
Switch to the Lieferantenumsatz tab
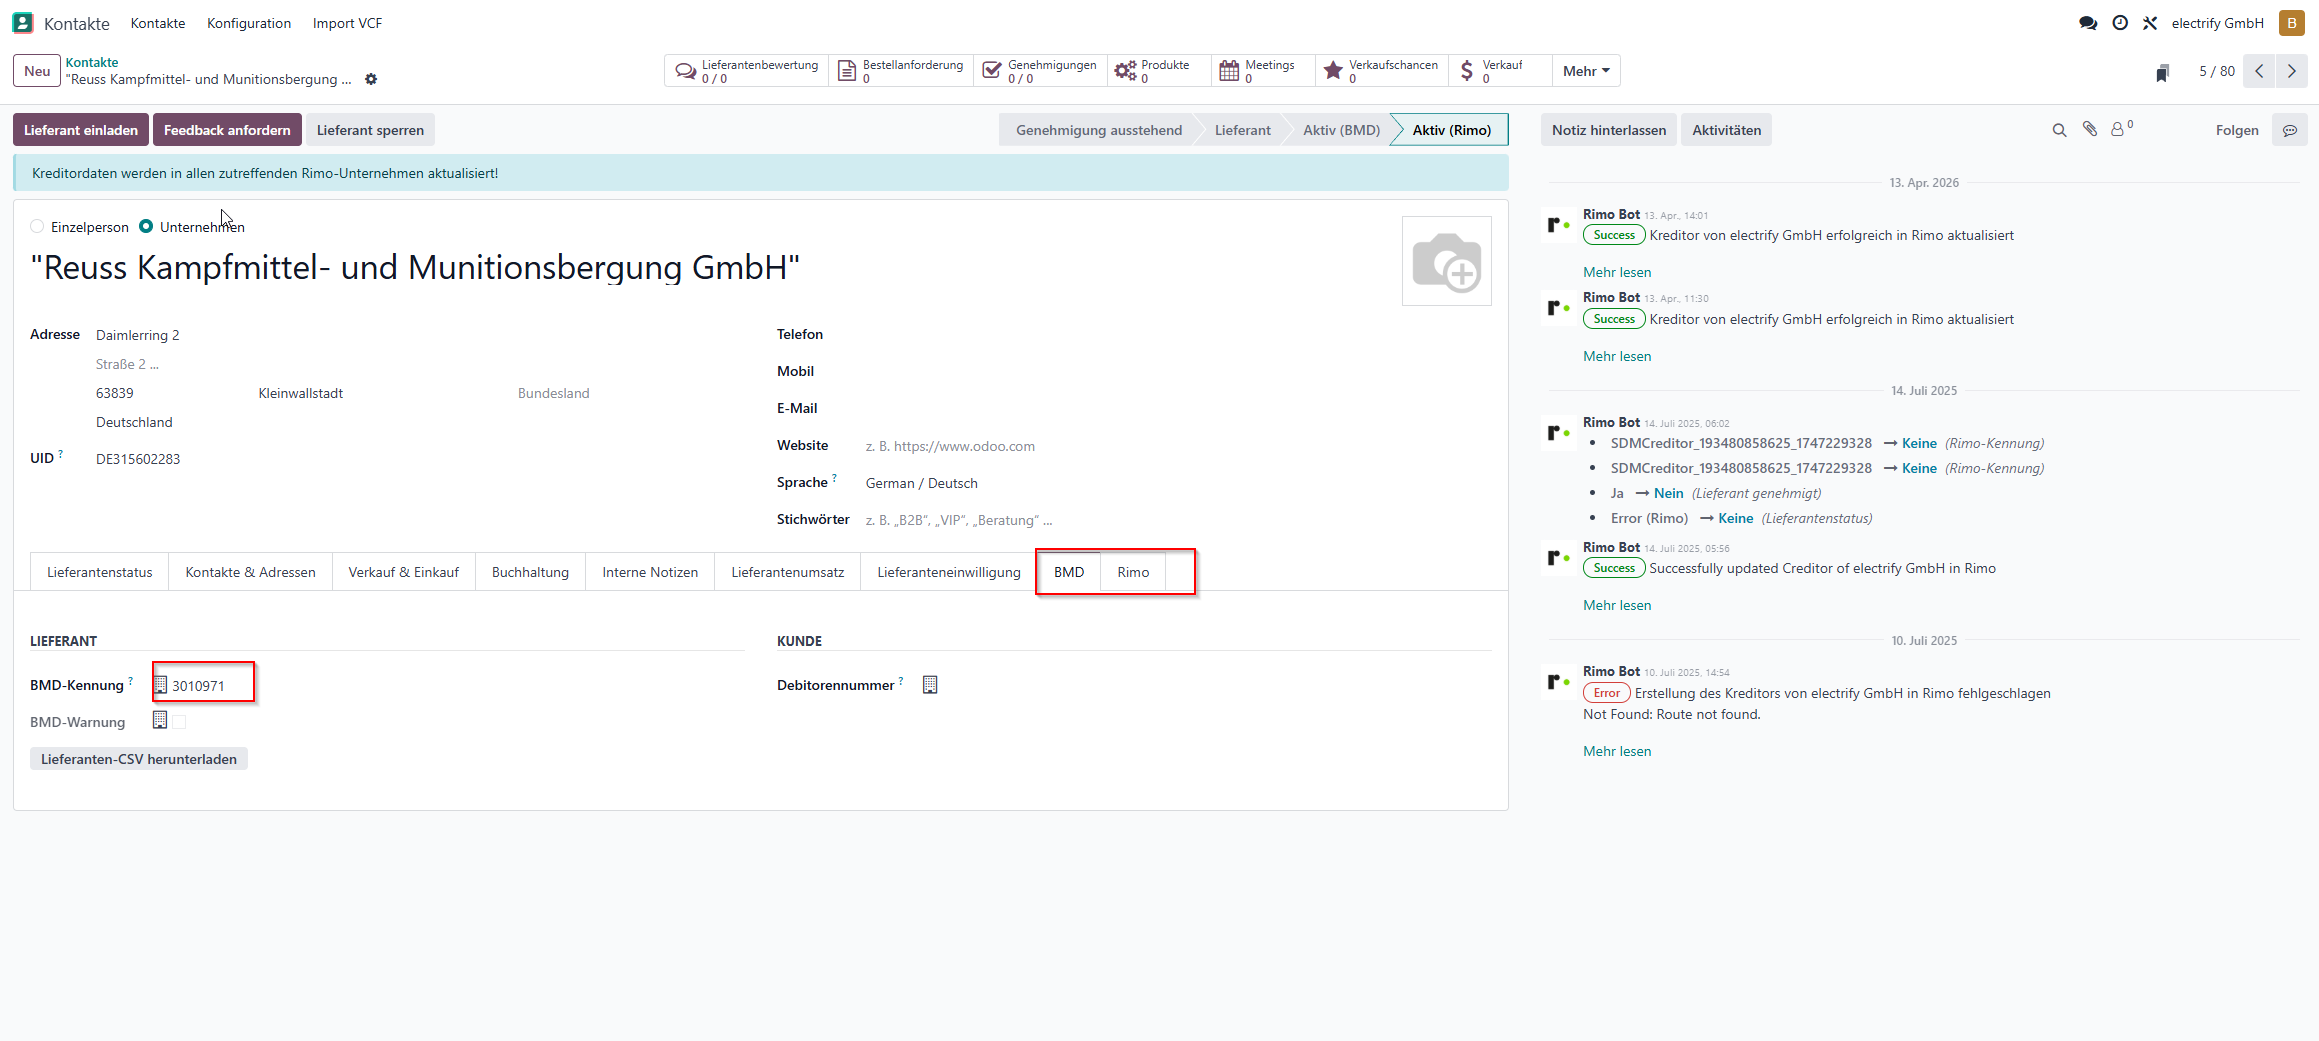(787, 572)
